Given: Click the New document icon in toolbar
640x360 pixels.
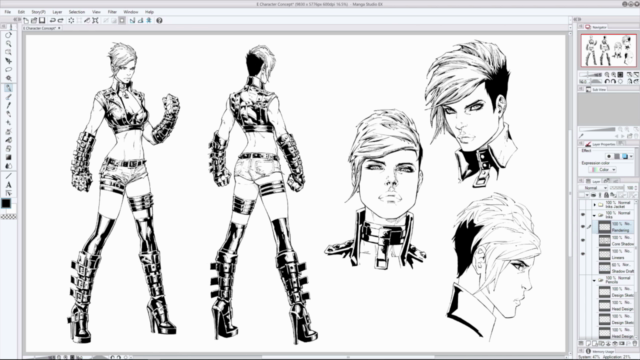Looking at the screenshot, I should (x=26, y=20).
